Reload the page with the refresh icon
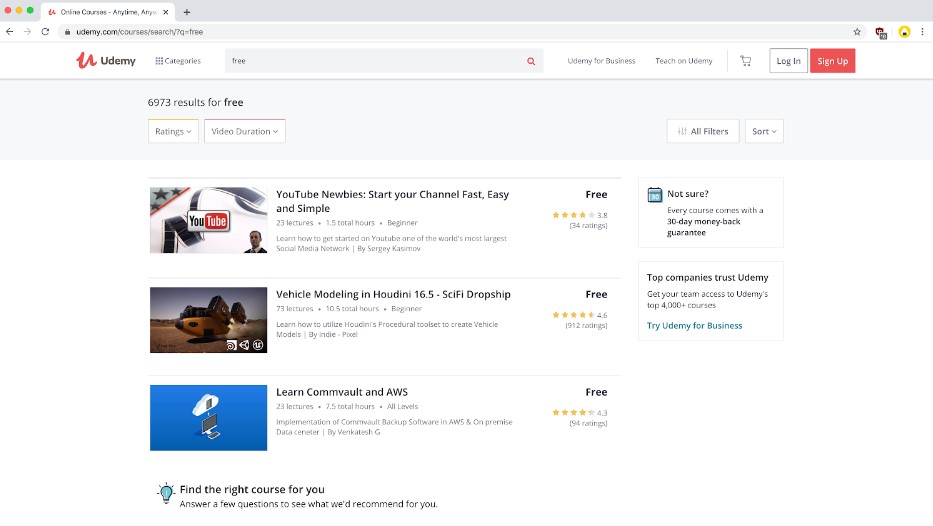The height and width of the screenshot is (526, 933). 45,32
